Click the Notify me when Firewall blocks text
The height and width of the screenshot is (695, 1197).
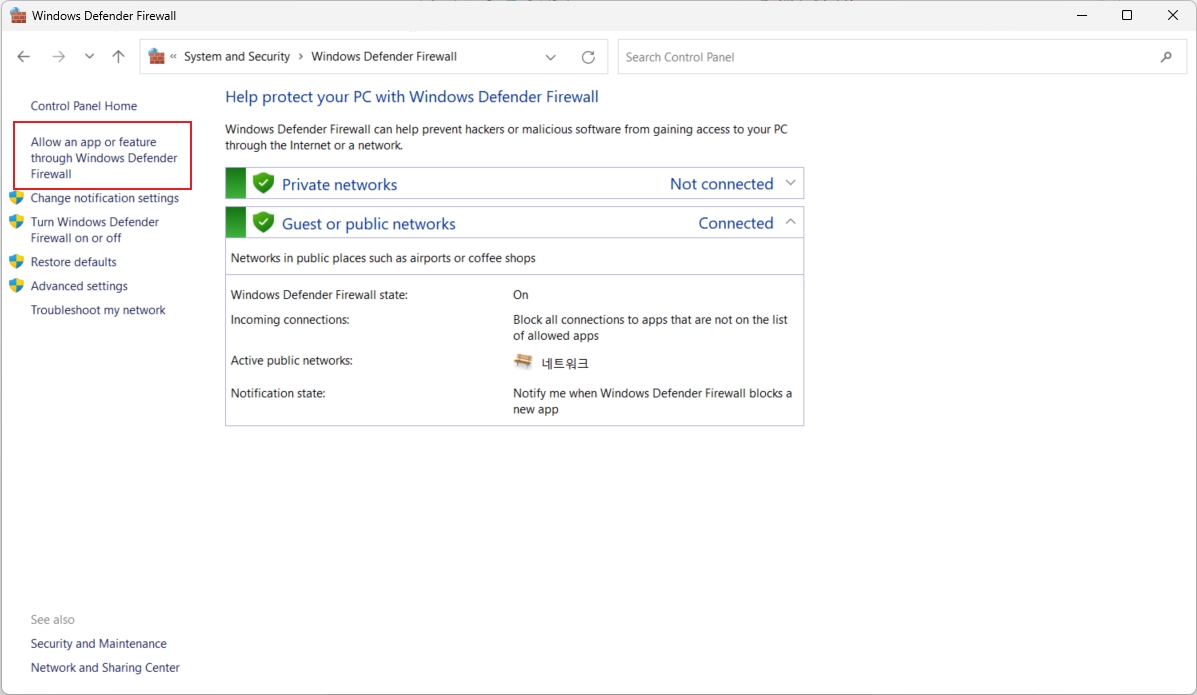(x=653, y=401)
